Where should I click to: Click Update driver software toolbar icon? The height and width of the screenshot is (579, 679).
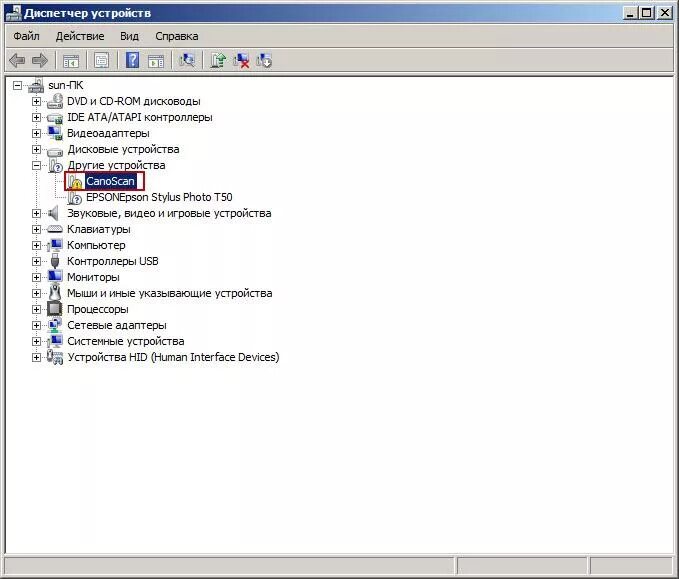218,60
